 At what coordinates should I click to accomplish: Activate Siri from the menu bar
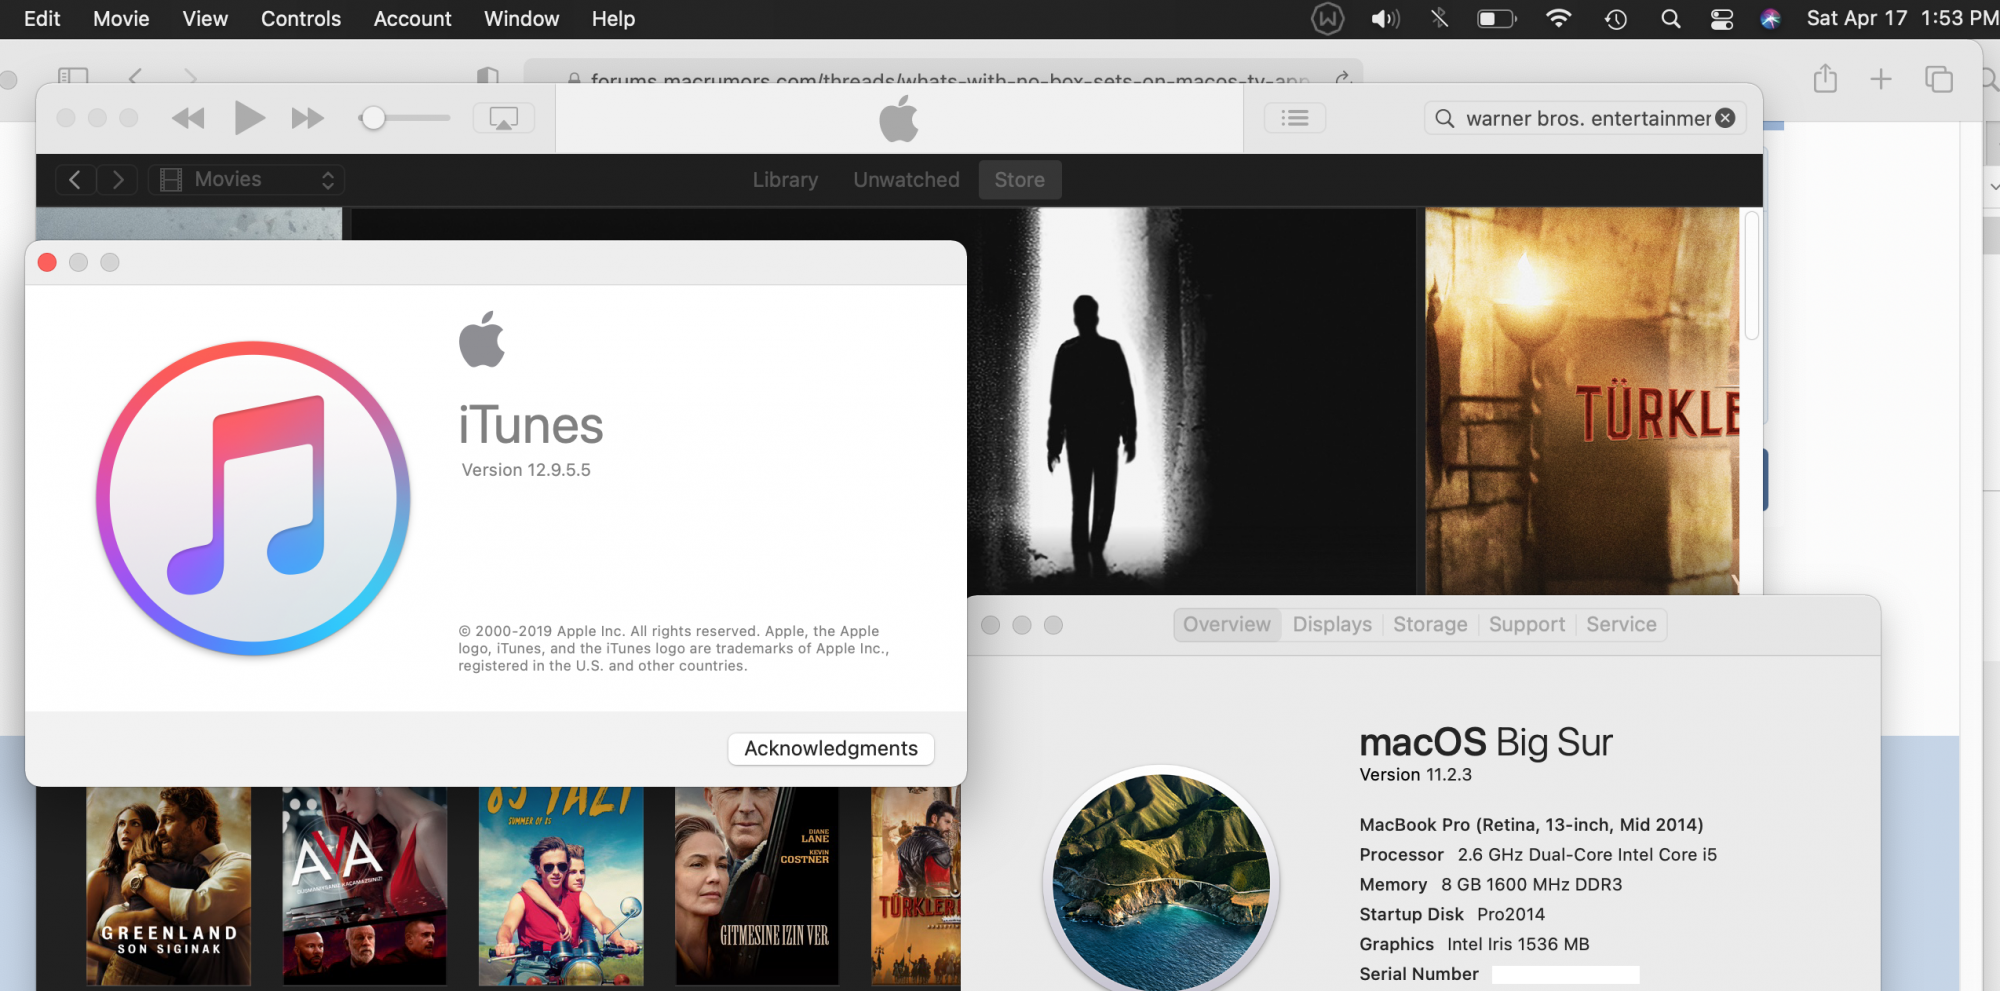pyautogui.click(x=1770, y=19)
